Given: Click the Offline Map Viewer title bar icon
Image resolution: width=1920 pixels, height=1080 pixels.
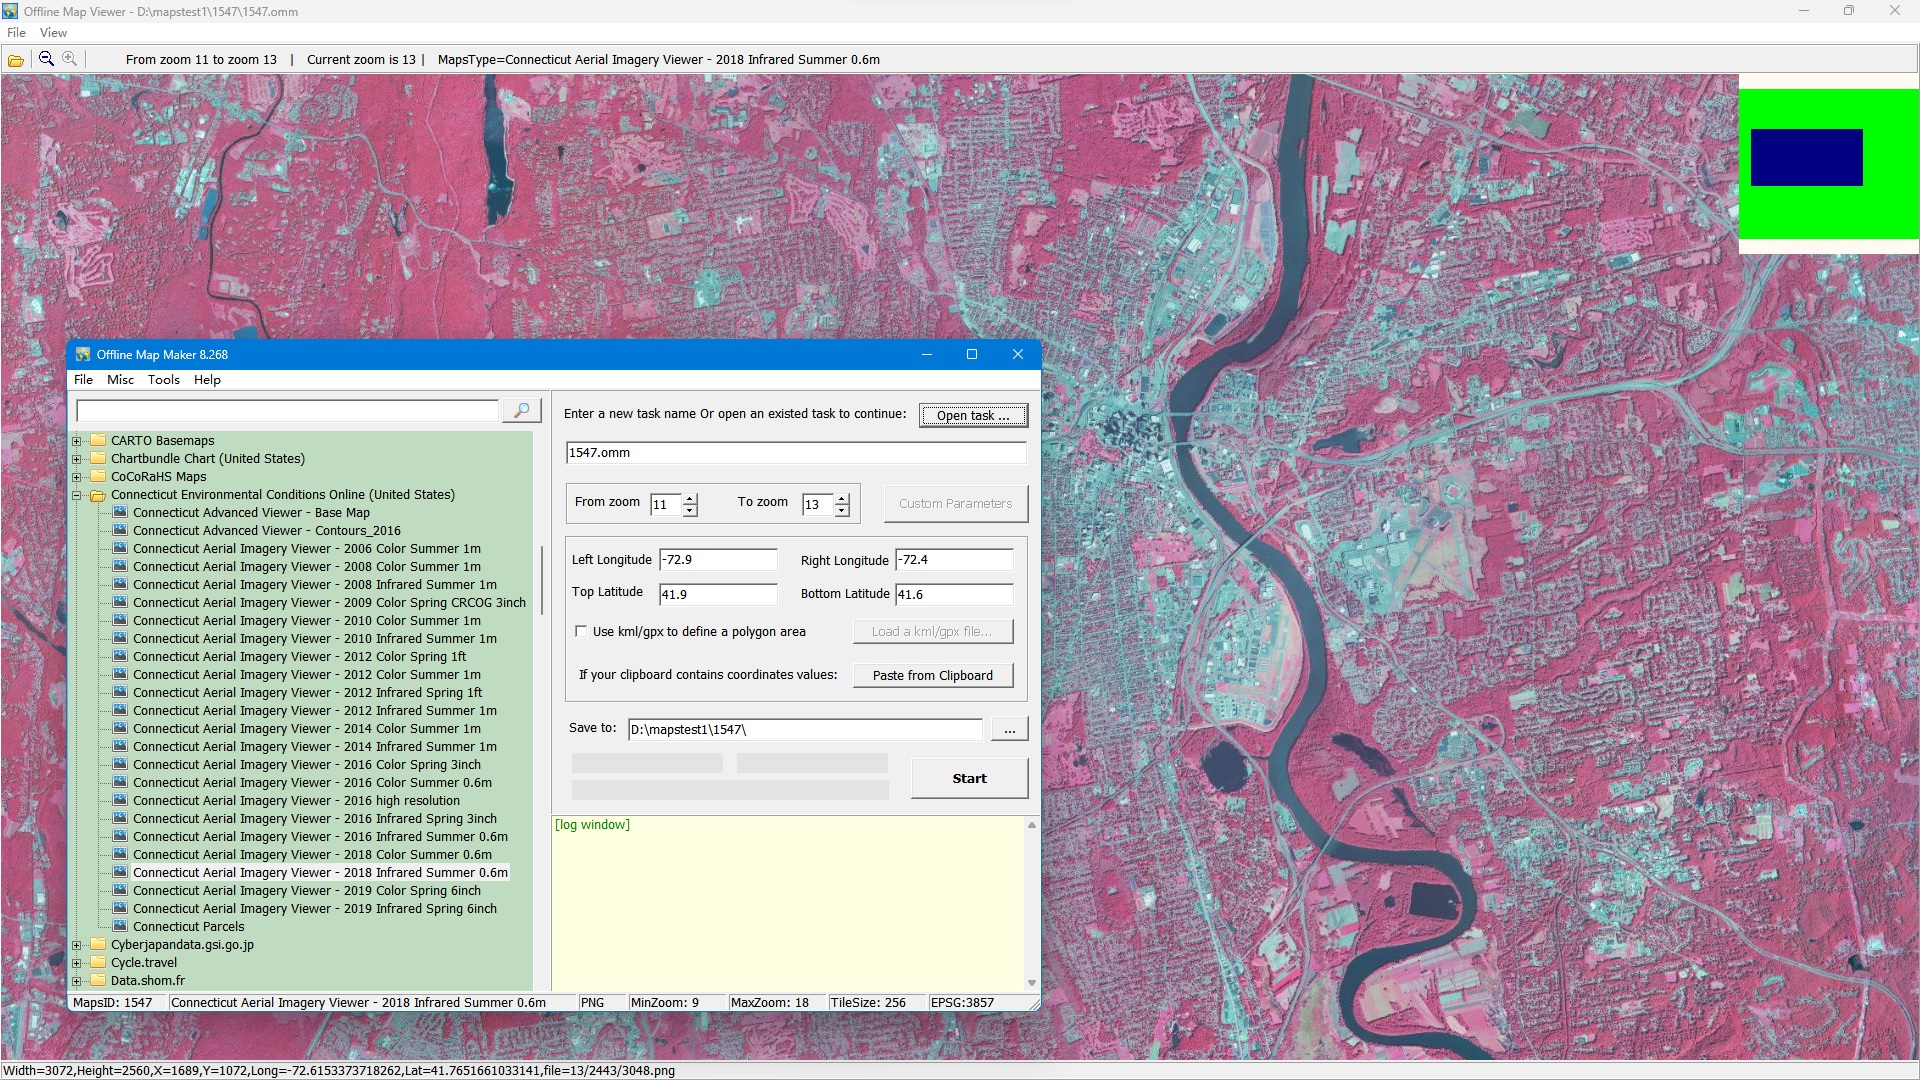Looking at the screenshot, I should point(10,11).
